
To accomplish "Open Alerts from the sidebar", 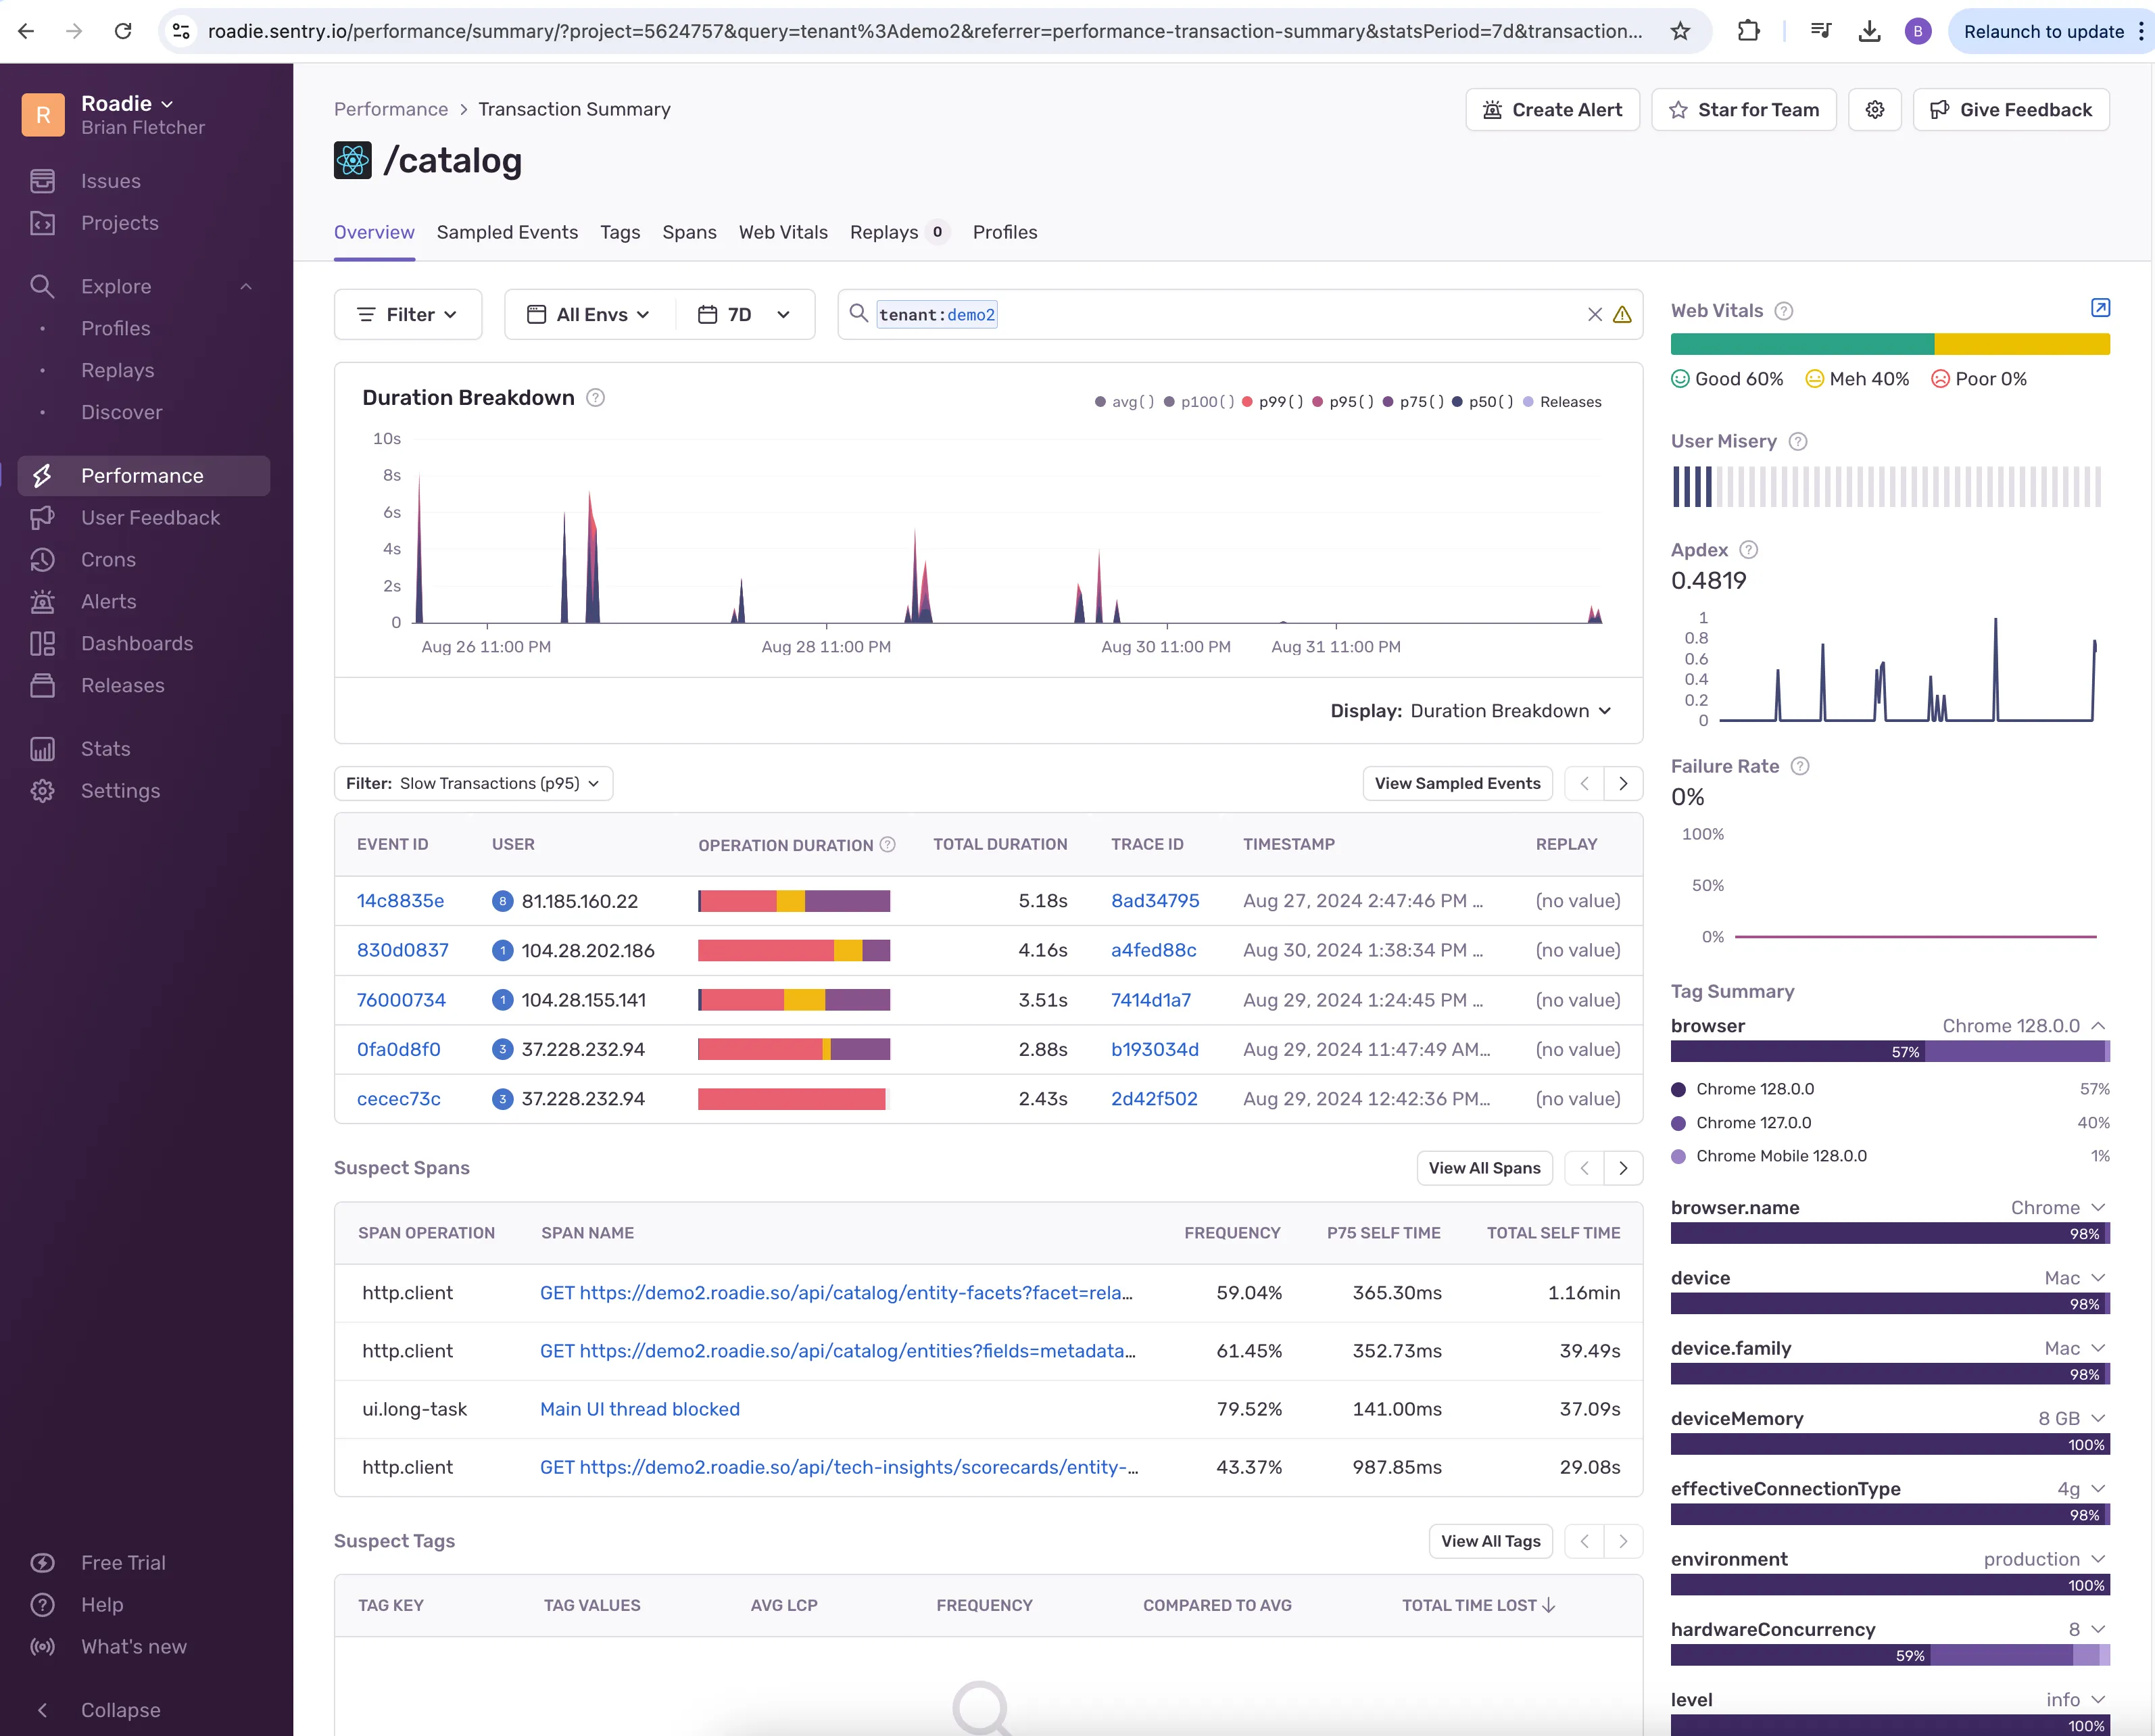I will pyautogui.click(x=43, y=601).
